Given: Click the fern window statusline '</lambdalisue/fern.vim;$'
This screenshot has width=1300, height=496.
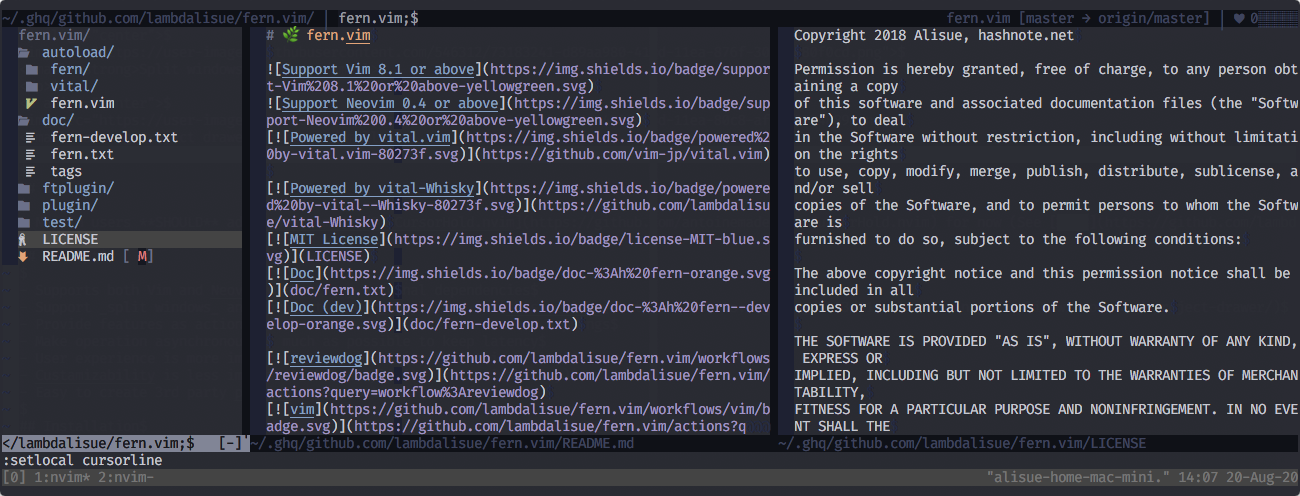Looking at the screenshot, I should click(98, 443).
